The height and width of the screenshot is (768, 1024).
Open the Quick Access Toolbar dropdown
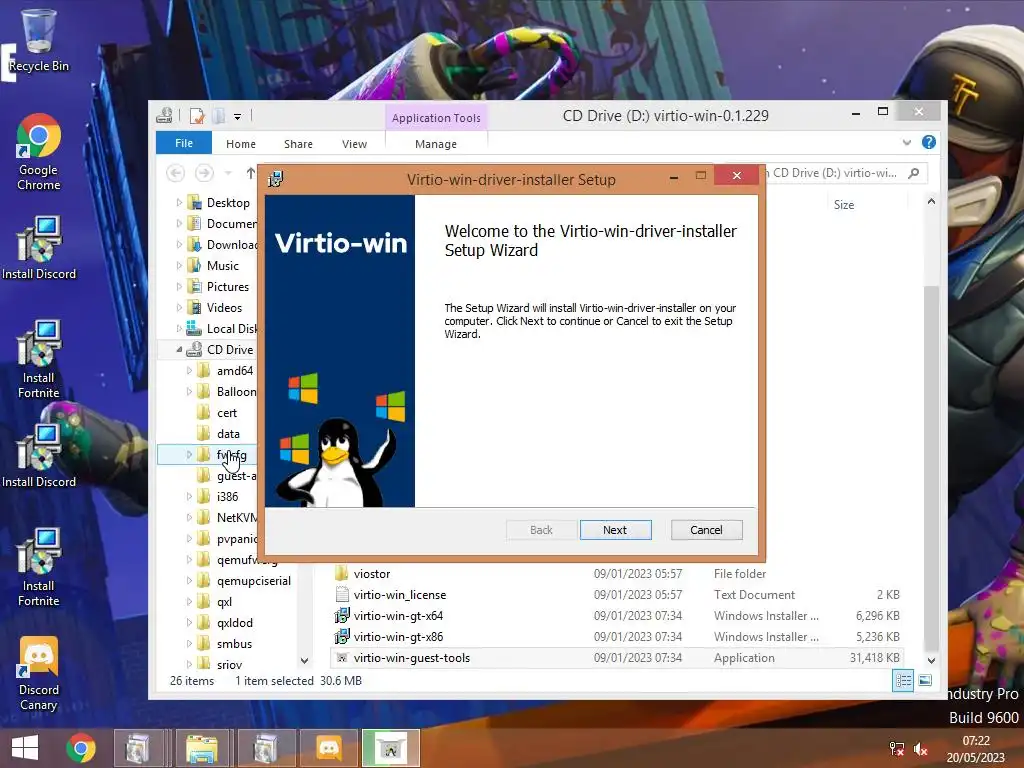pos(237,117)
